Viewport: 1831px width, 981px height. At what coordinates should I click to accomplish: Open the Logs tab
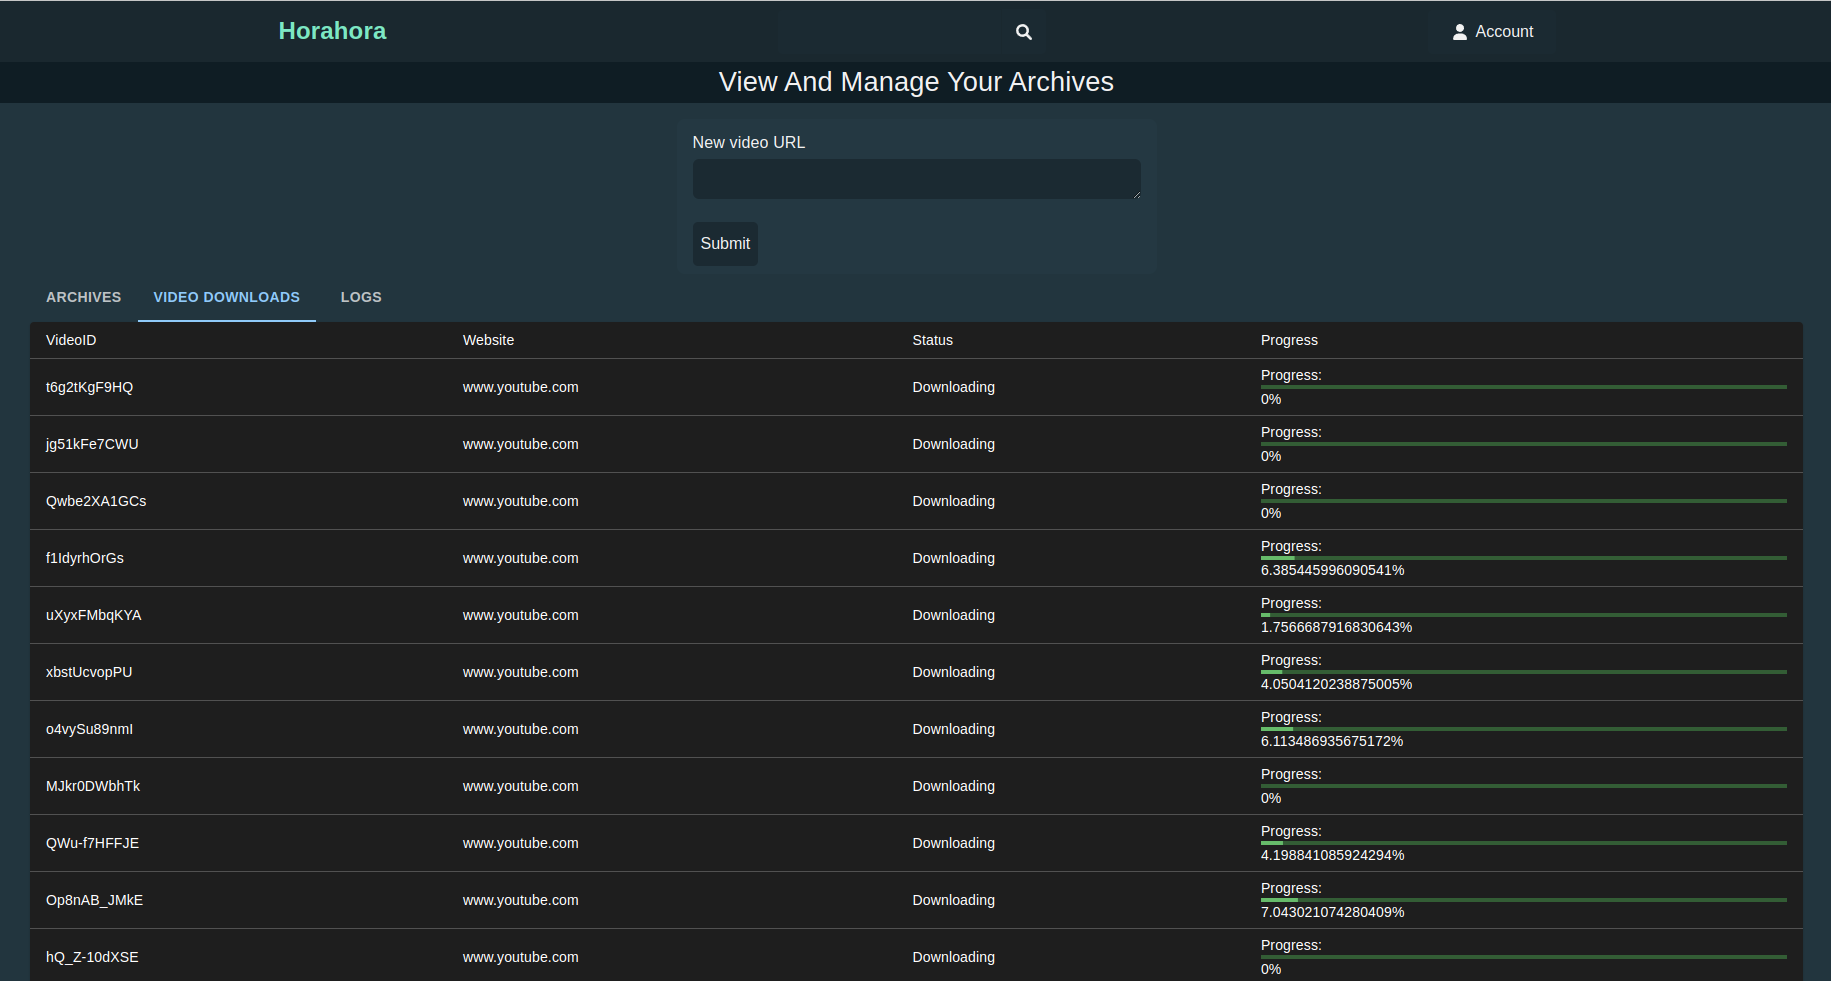[x=361, y=297]
